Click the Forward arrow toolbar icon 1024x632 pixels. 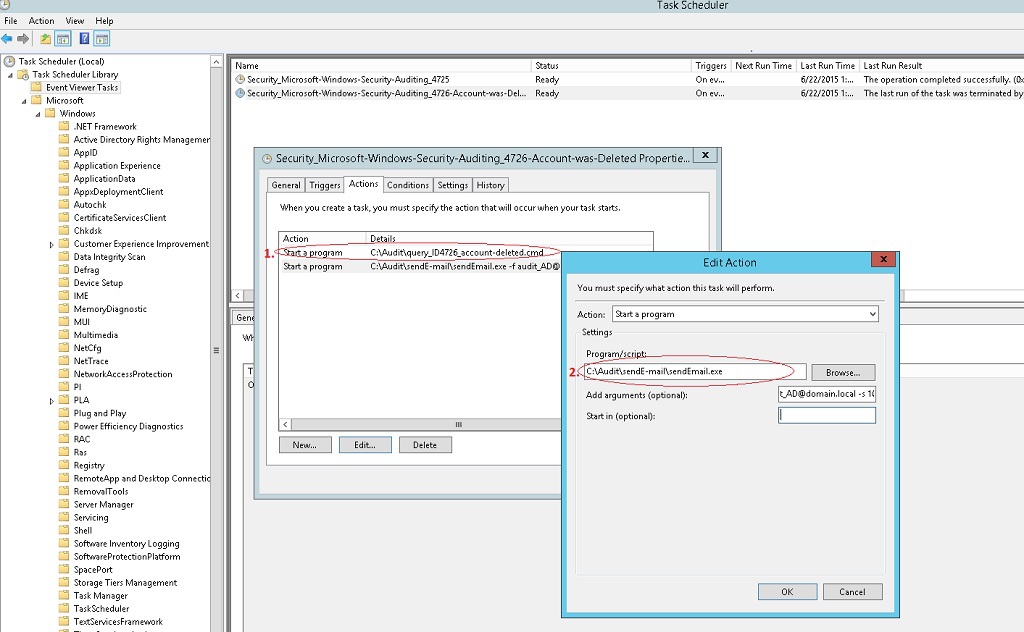point(22,39)
